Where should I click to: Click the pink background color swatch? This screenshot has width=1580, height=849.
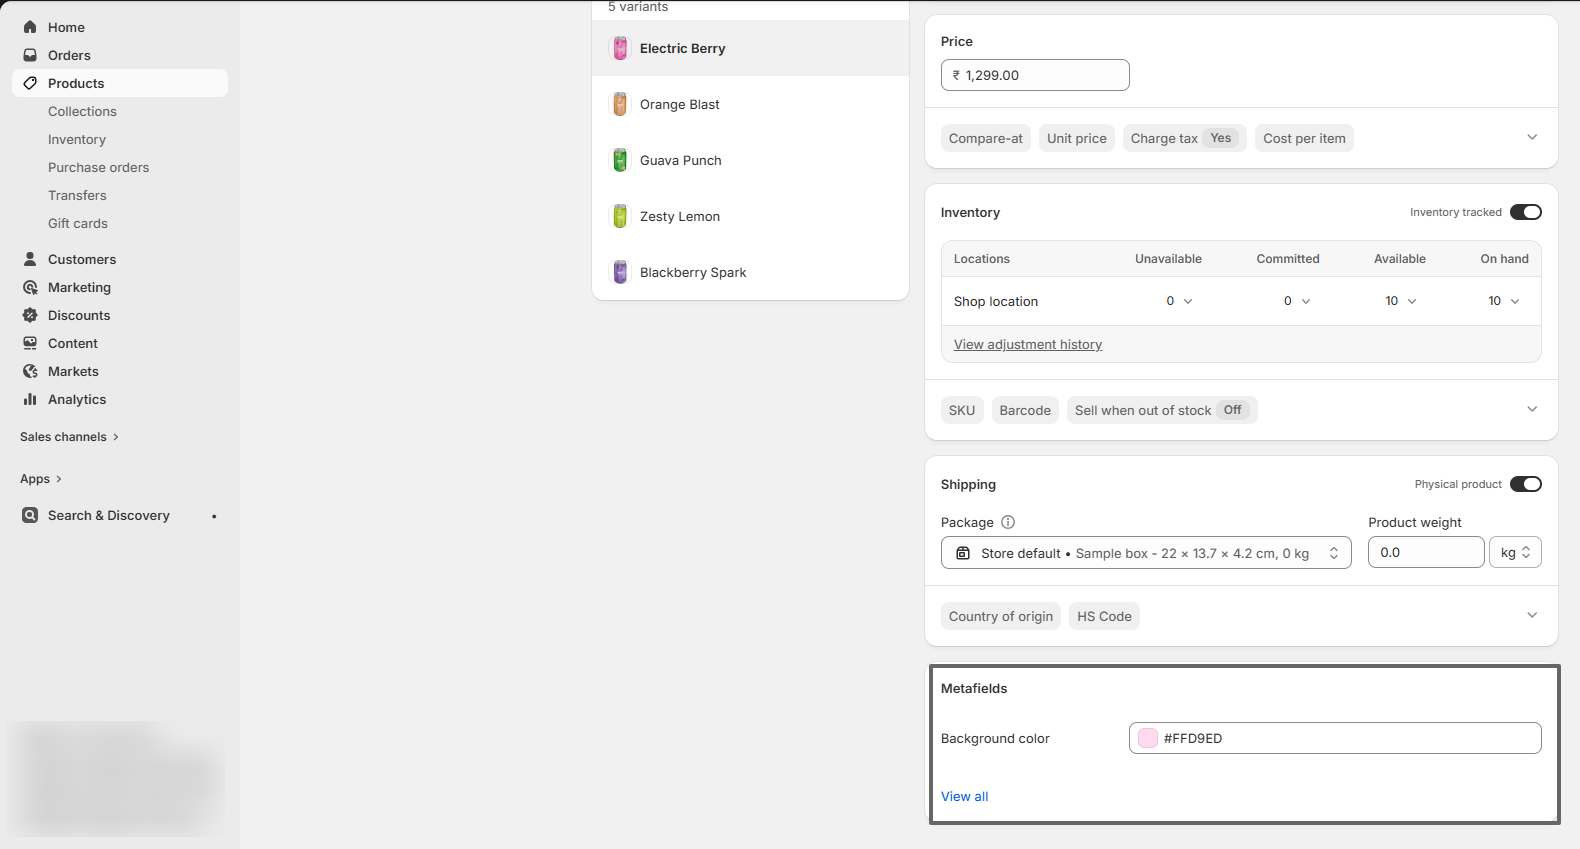click(1148, 738)
